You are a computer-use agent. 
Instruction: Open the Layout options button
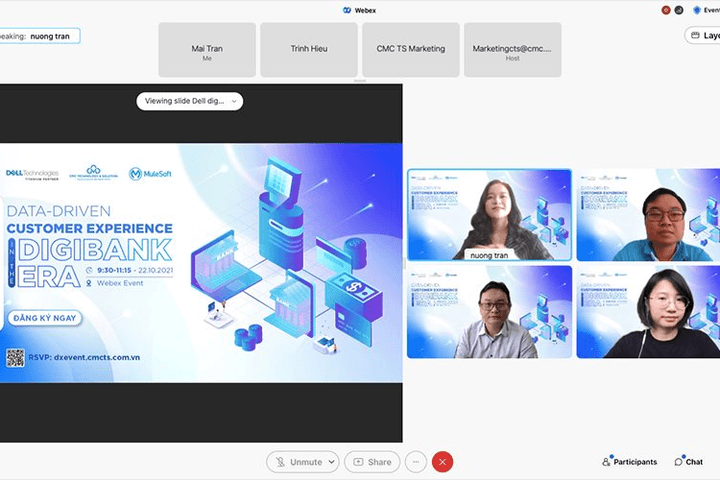[703, 35]
